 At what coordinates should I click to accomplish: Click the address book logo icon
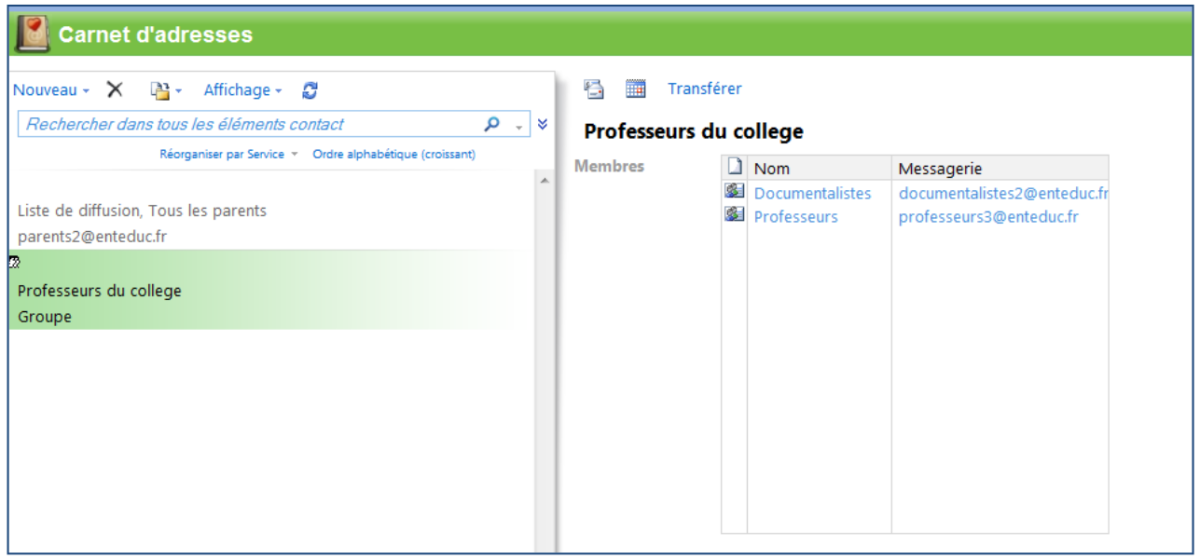[x=33, y=34]
